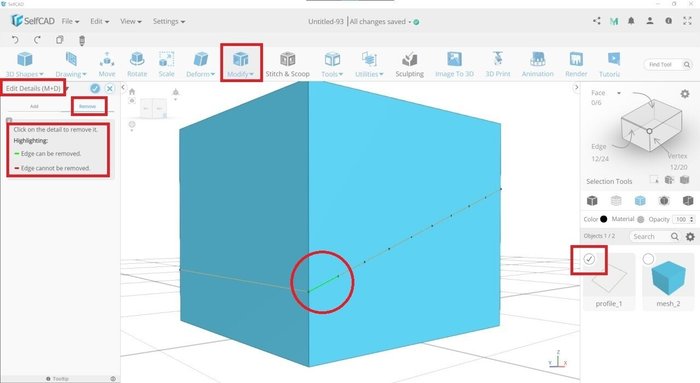This screenshot has height=383, width=700.
Task: Click the black Color swatch
Action: pos(604,219)
